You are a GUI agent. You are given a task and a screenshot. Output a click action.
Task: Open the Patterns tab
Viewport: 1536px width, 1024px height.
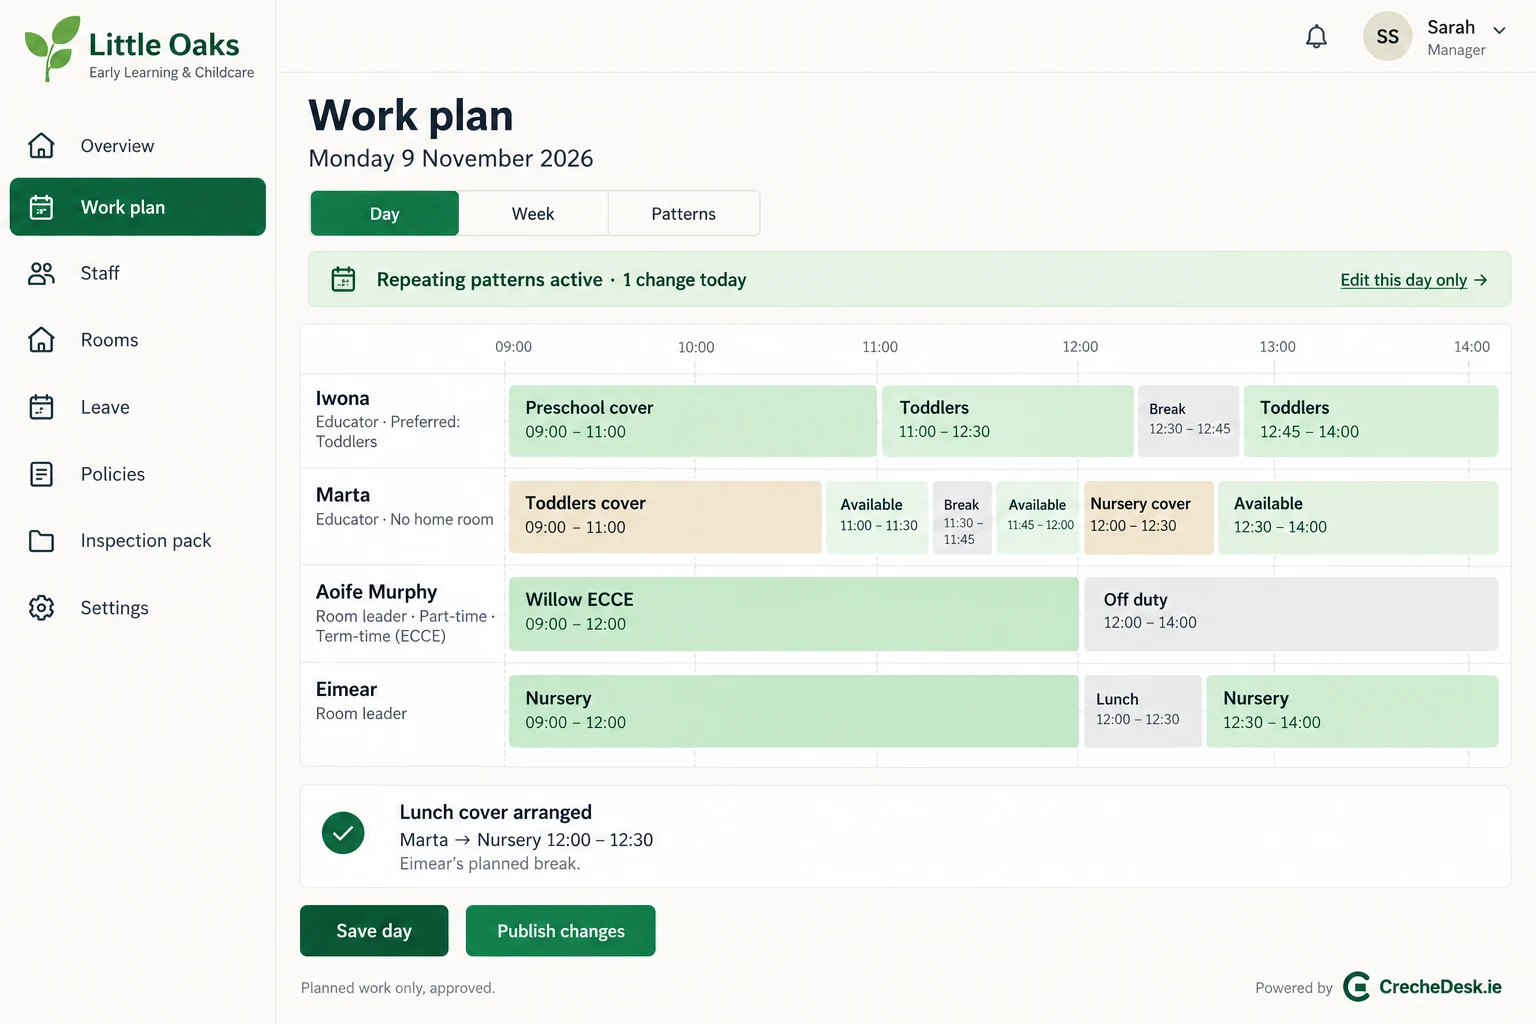click(x=684, y=213)
